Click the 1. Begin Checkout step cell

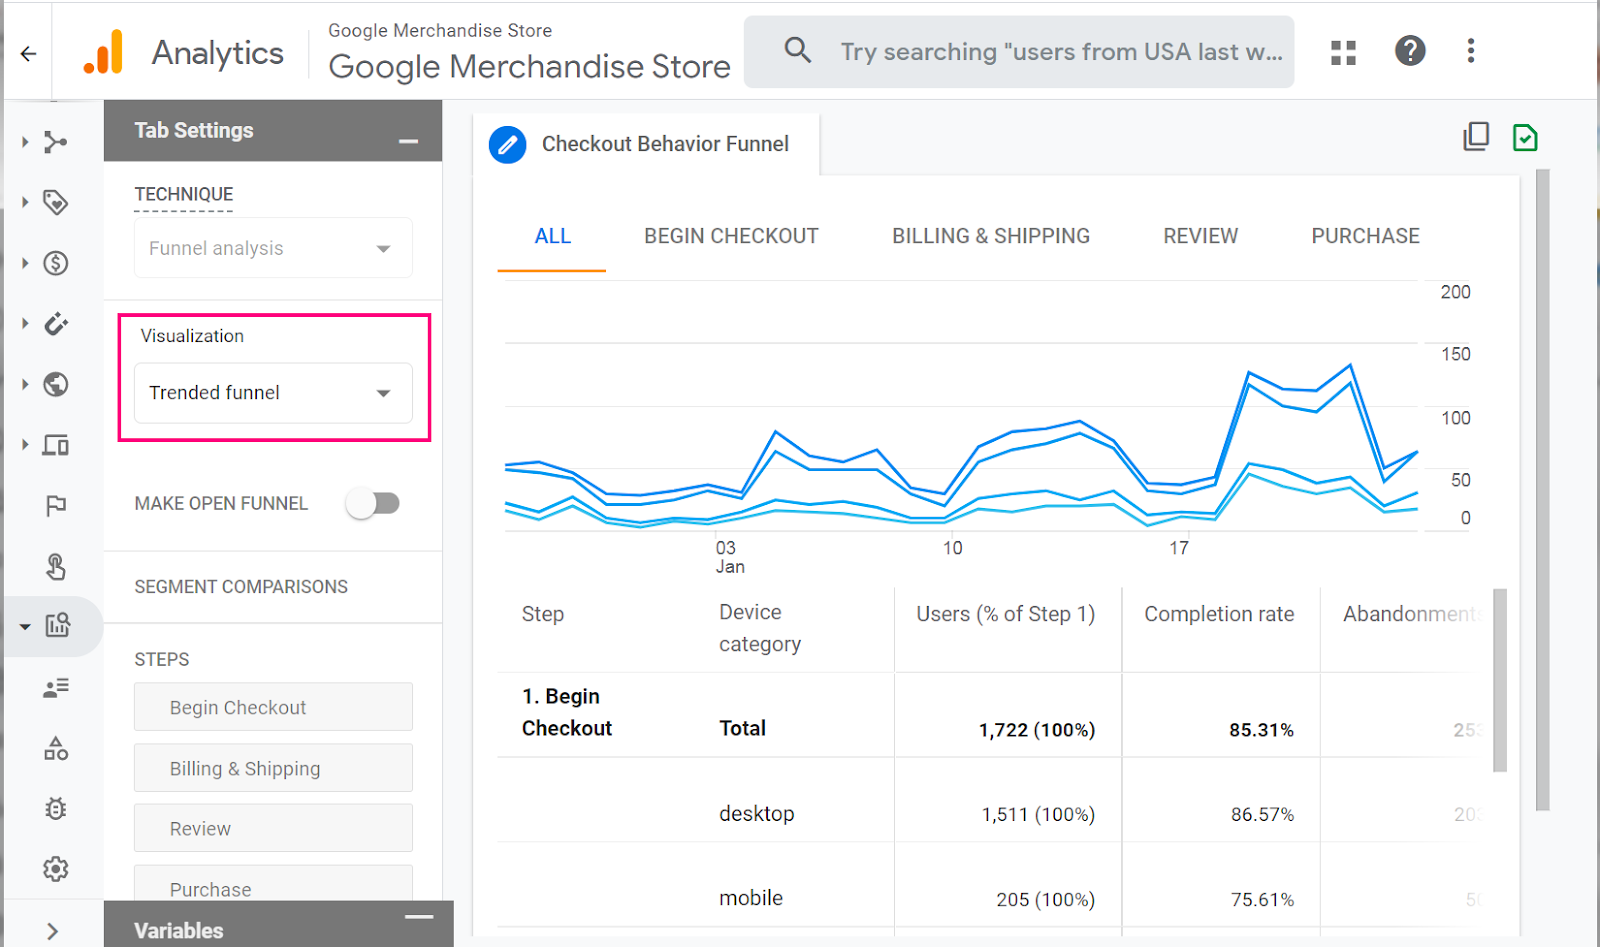[x=566, y=712]
